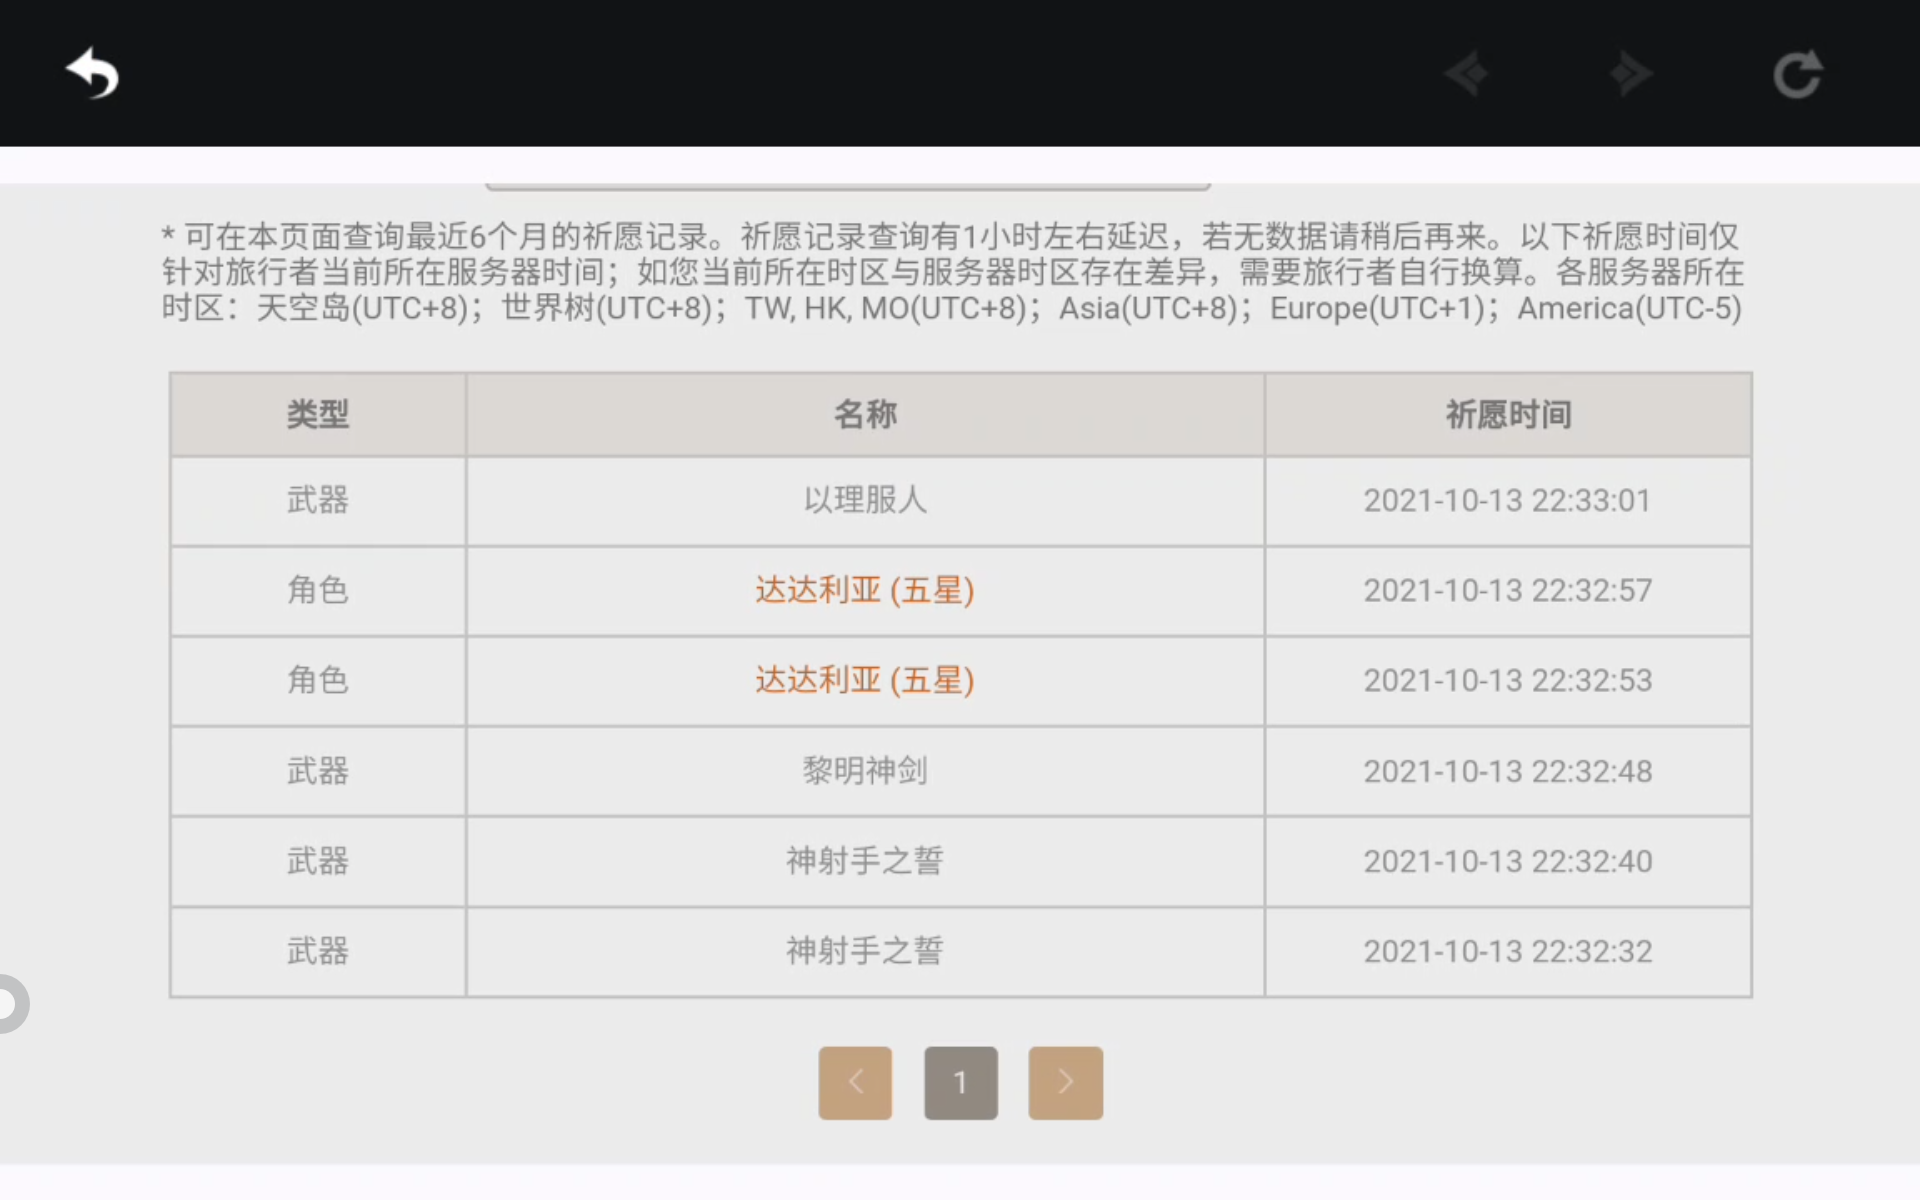Screen dimensions: 1920x1200
Task: Select the 黎明神剑 item name
Action: point(865,771)
